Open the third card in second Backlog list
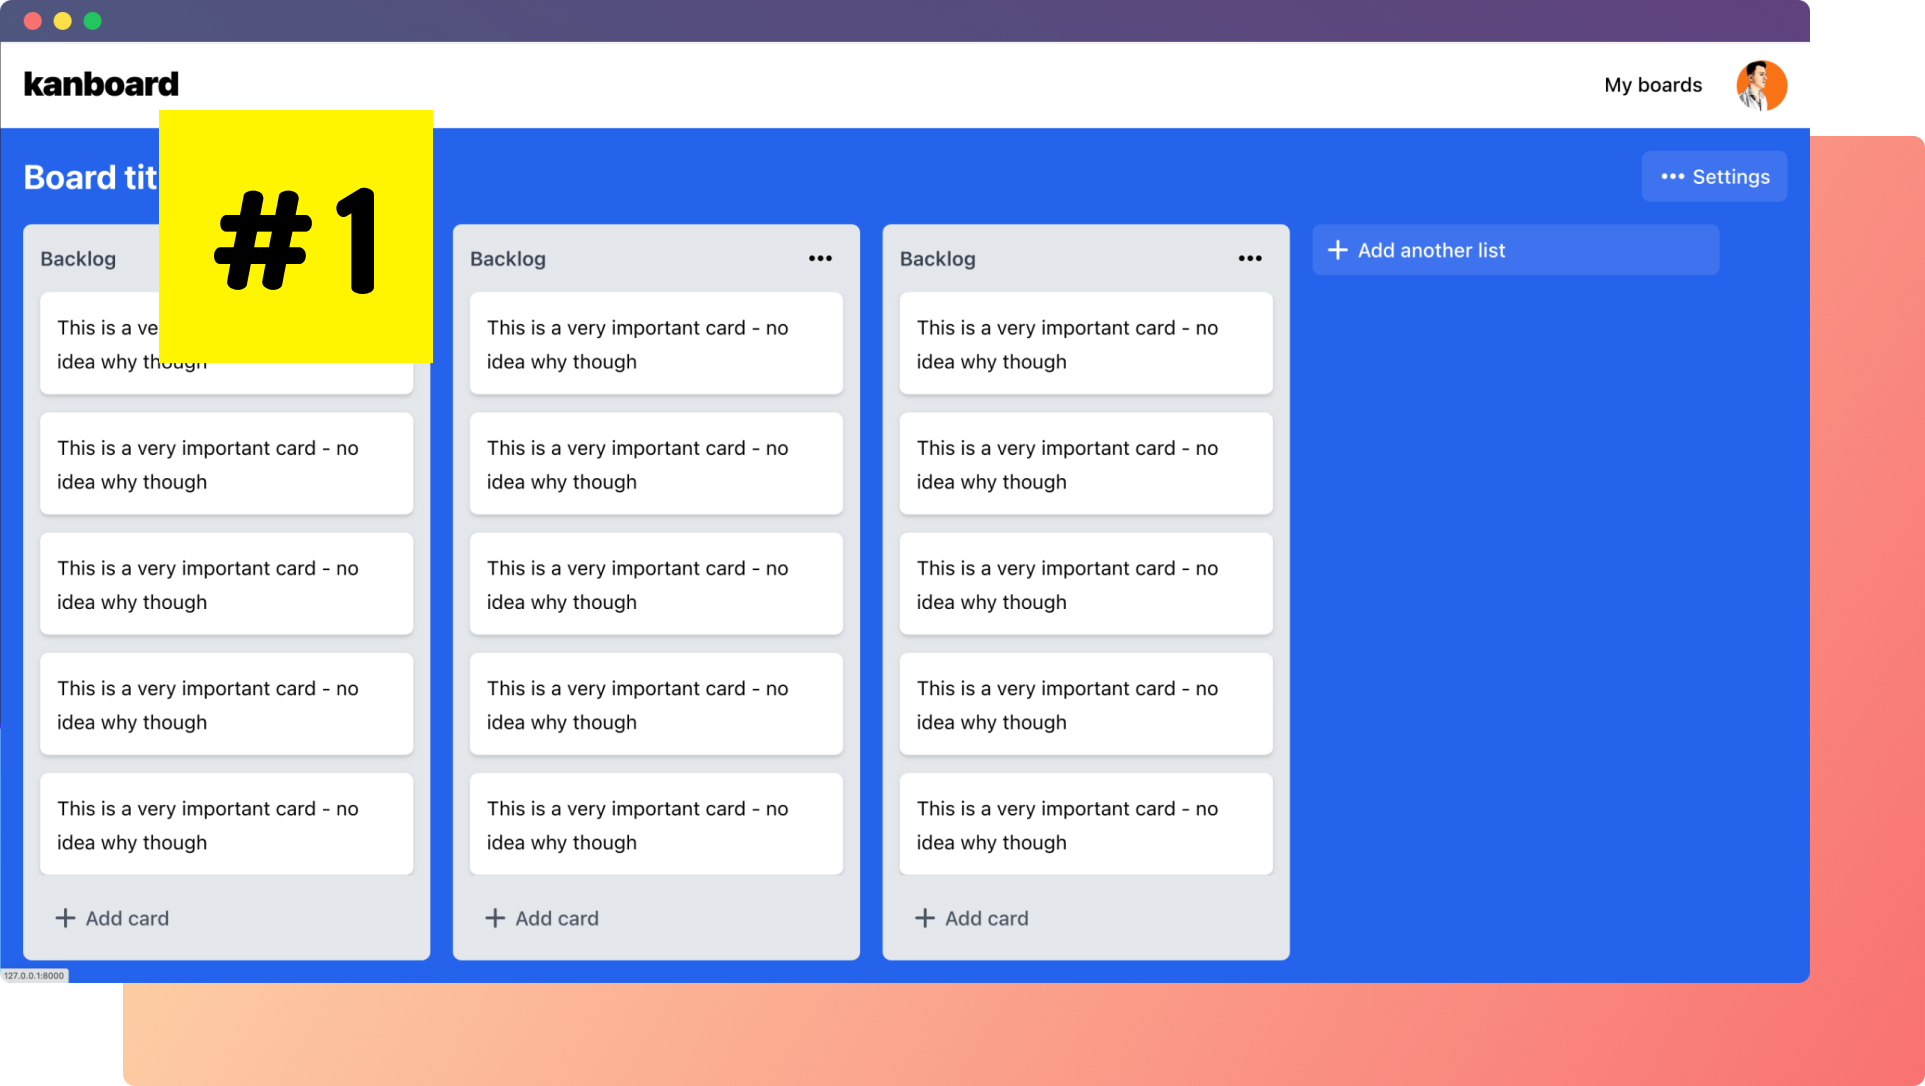The height and width of the screenshot is (1086, 1925). coord(656,584)
